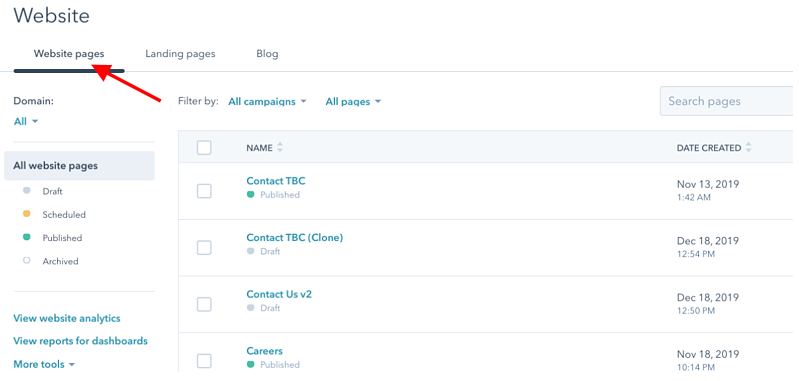
Task: Click View website analytics link
Action: (67, 318)
